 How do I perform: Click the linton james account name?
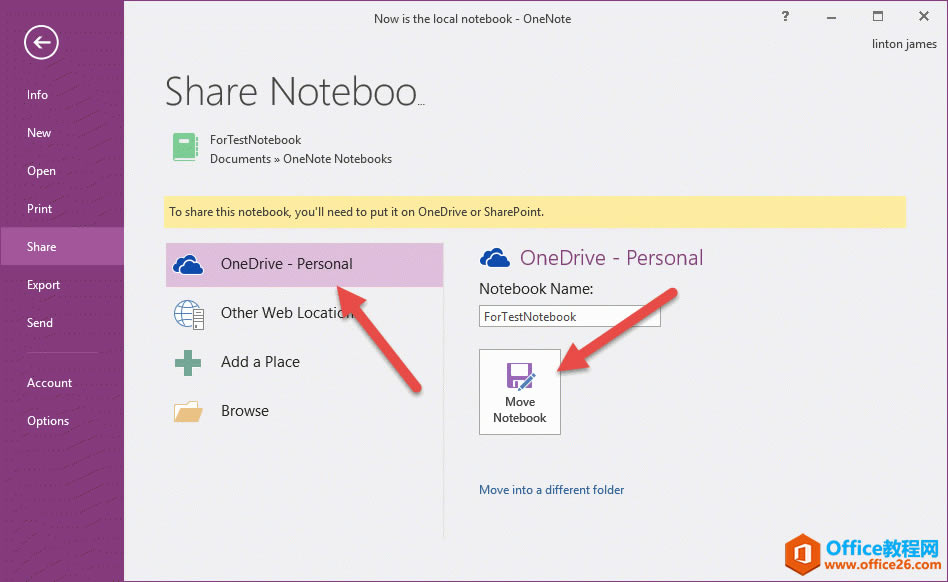tap(906, 42)
